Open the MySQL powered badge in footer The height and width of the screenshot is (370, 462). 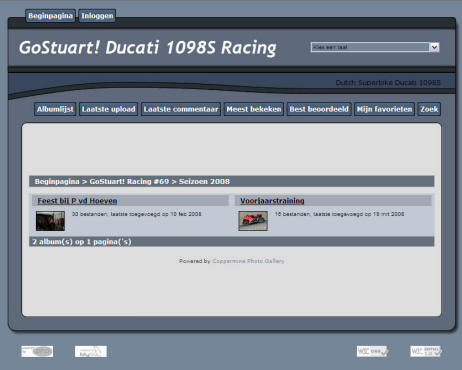(91, 351)
